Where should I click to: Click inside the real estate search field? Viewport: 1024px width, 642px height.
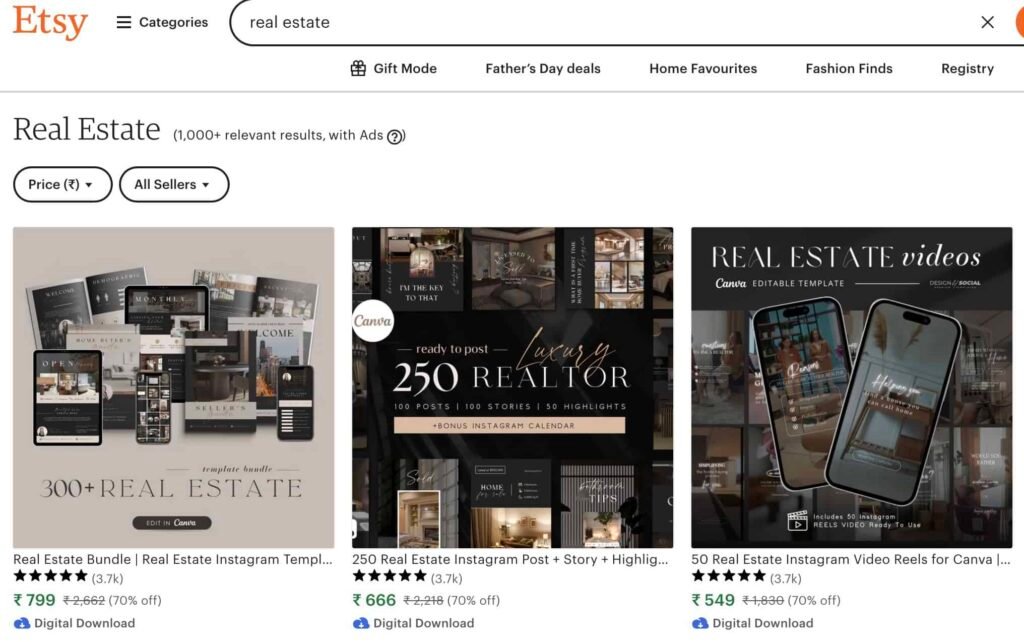[x=600, y=22]
